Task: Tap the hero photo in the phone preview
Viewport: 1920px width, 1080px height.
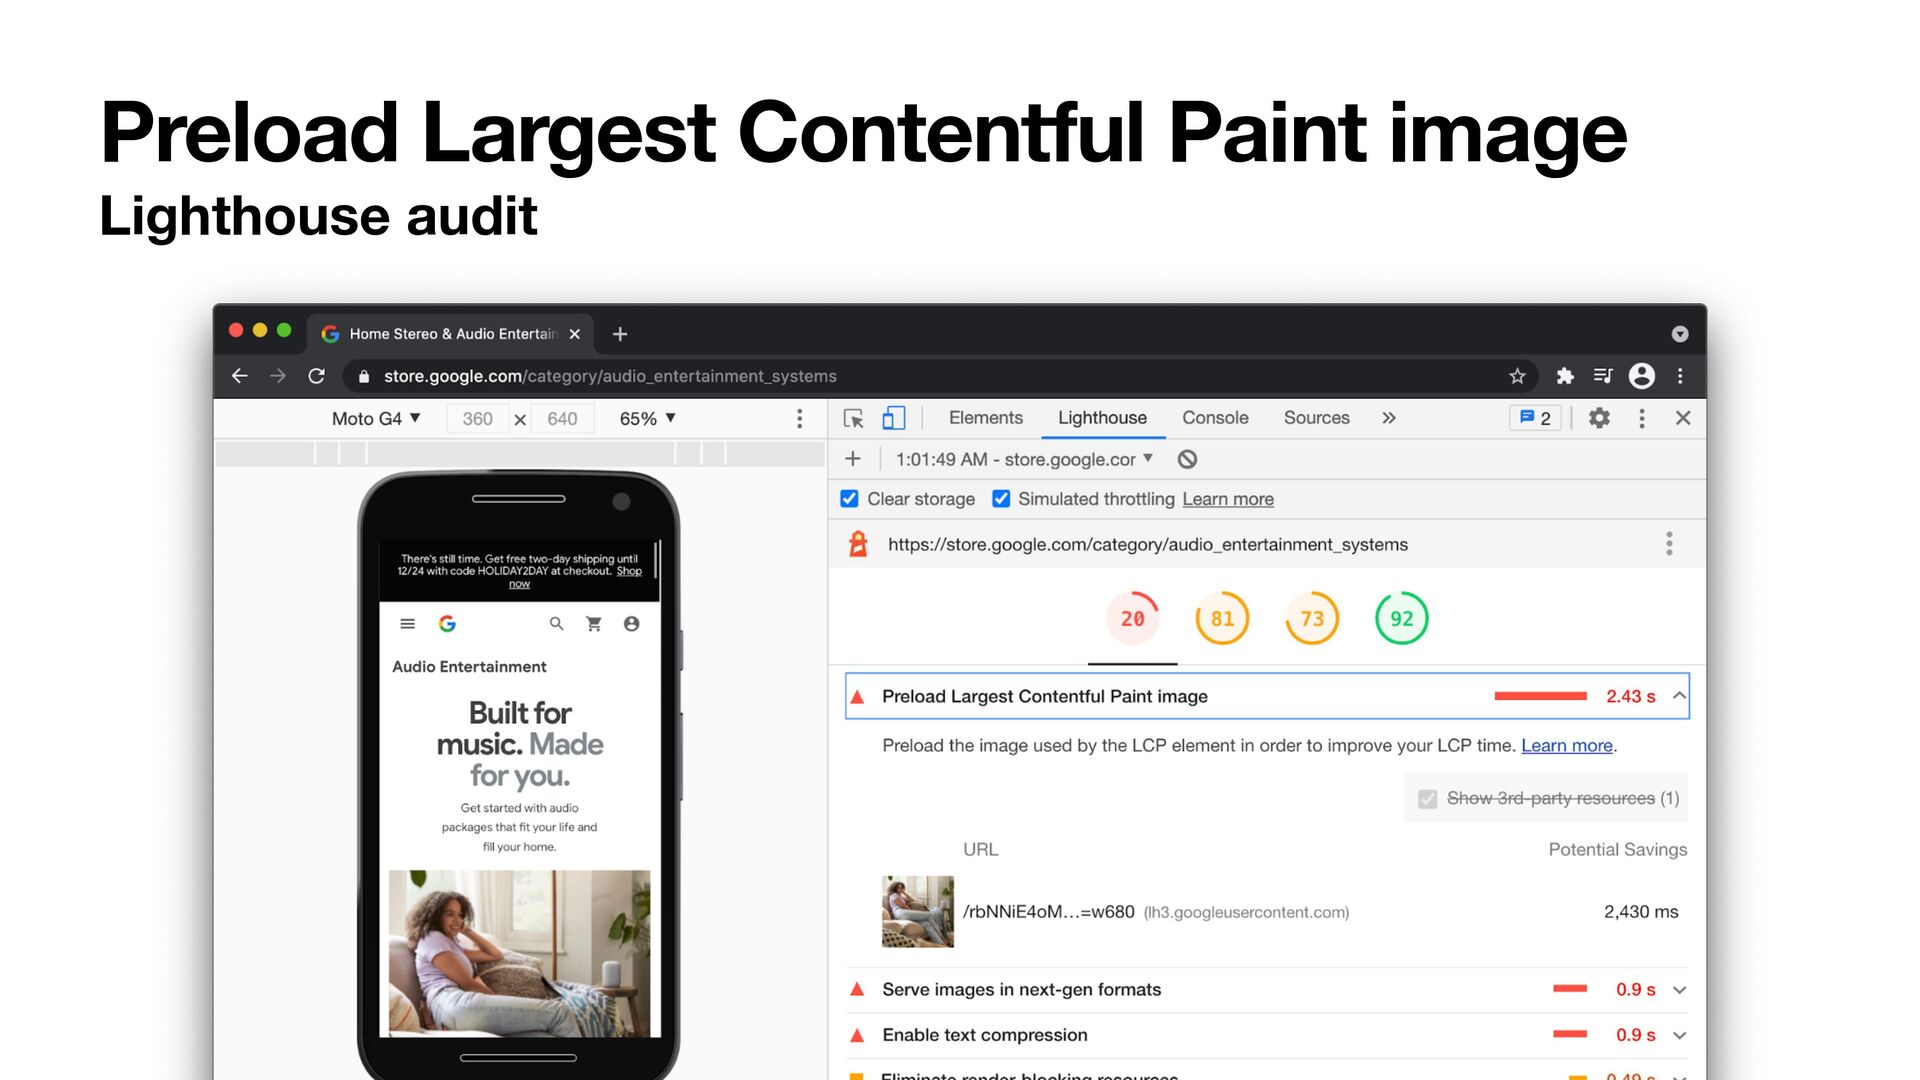Action: click(519, 953)
